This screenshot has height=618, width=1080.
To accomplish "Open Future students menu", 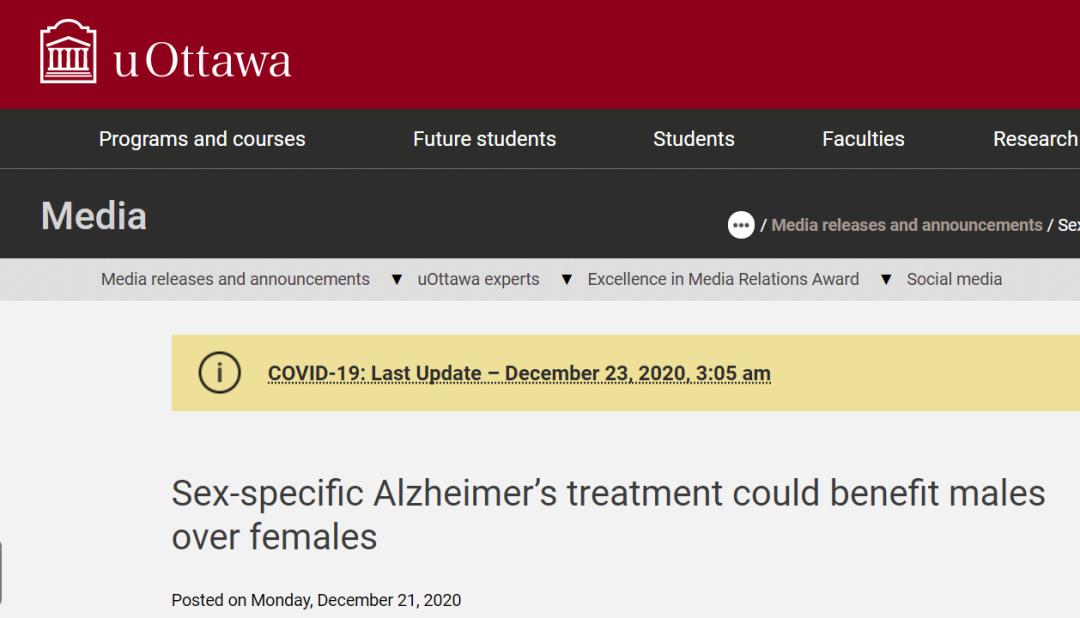I will (x=484, y=139).
